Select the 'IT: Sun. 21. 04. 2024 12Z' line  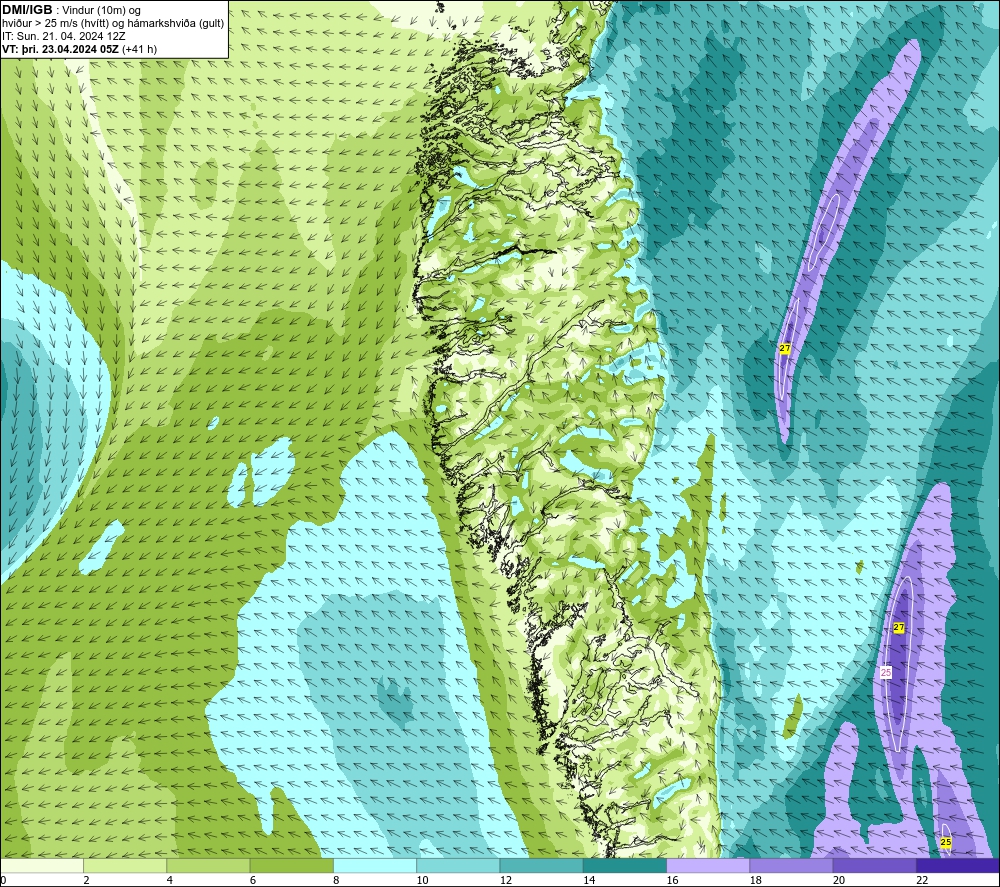tap(64, 36)
